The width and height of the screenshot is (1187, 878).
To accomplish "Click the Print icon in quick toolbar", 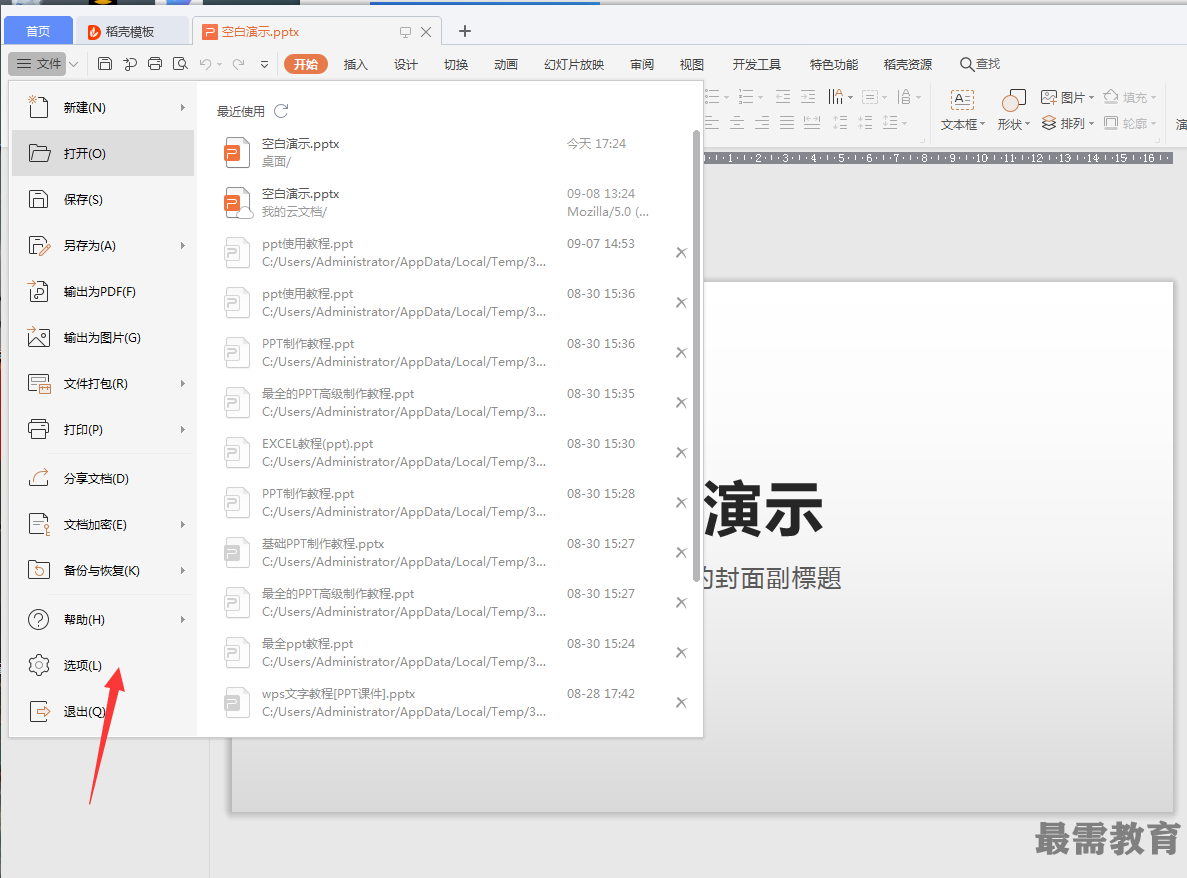I will pyautogui.click(x=155, y=64).
